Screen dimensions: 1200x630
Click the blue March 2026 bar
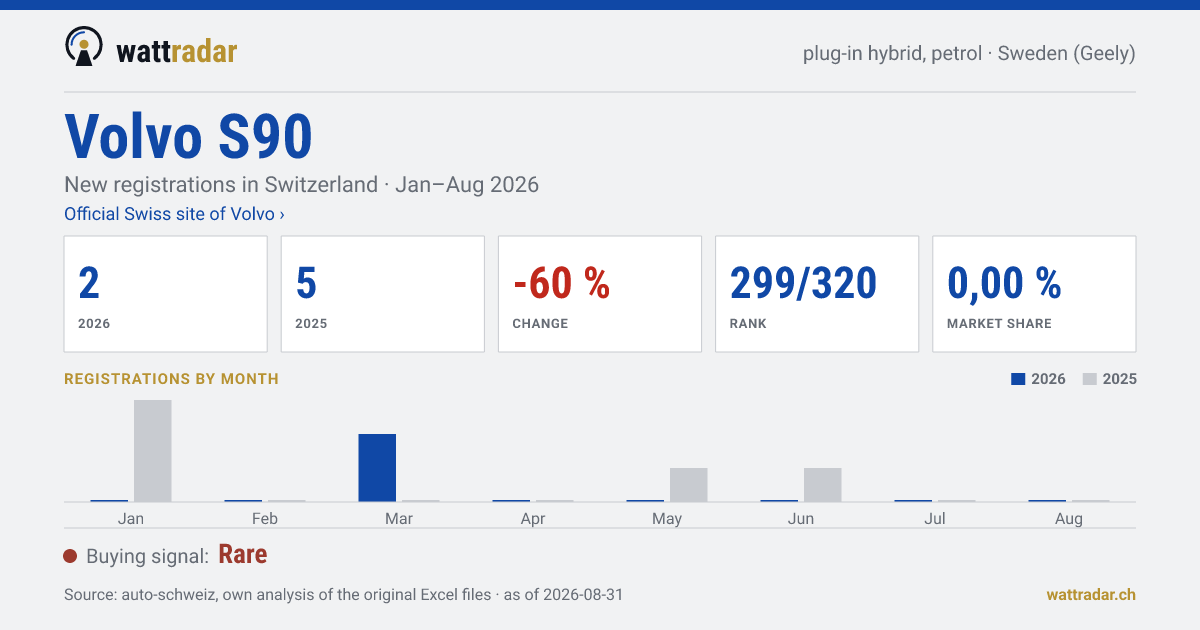coord(377,468)
